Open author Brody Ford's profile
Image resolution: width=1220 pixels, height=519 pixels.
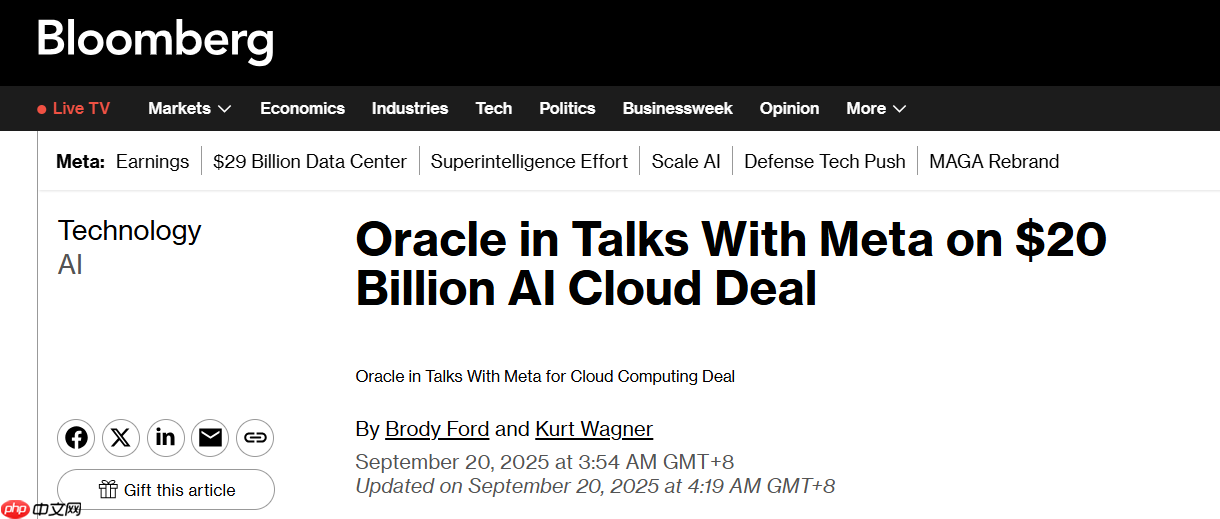(437, 429)
